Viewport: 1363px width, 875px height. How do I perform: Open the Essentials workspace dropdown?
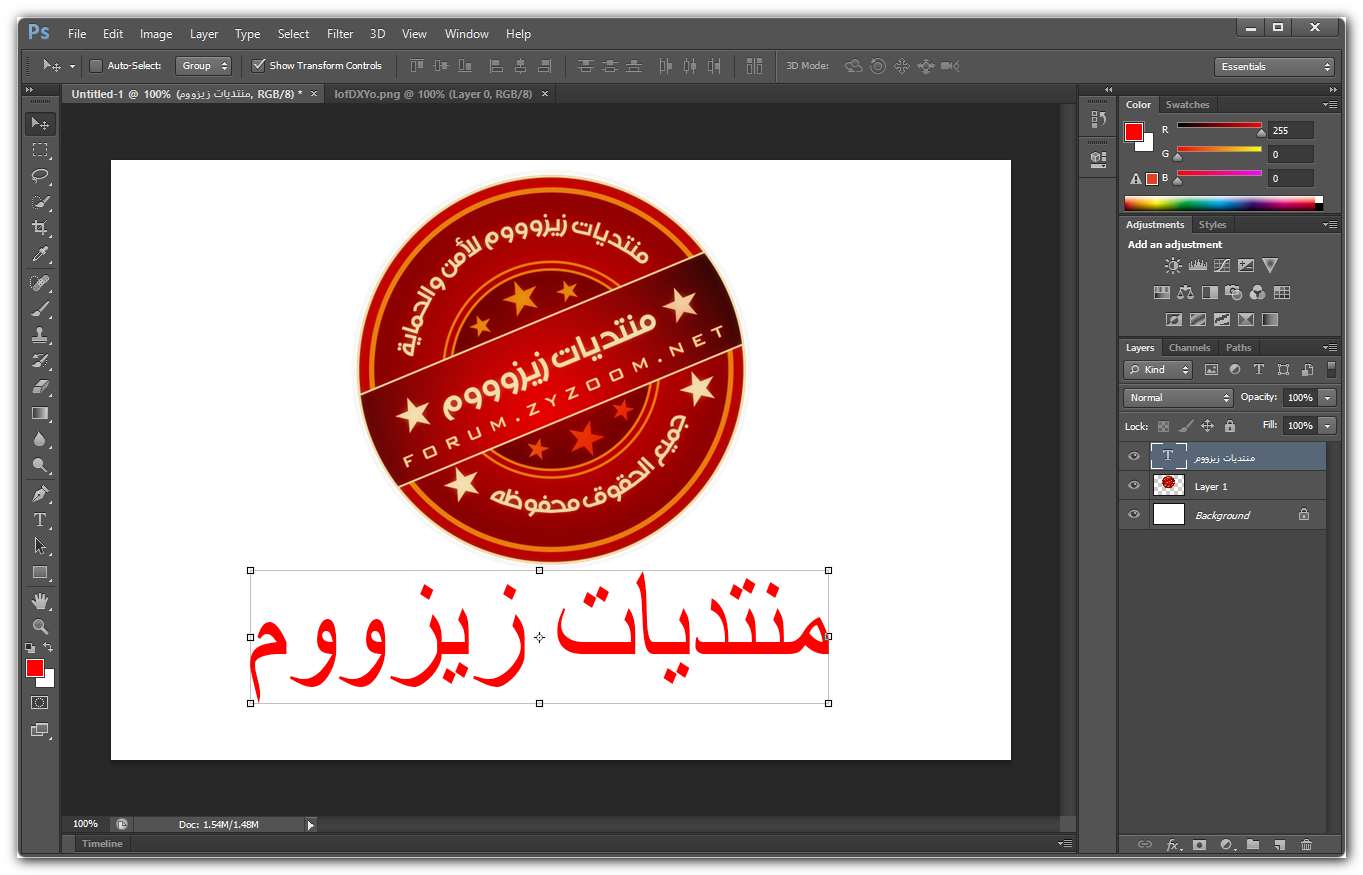(1275, 67)
